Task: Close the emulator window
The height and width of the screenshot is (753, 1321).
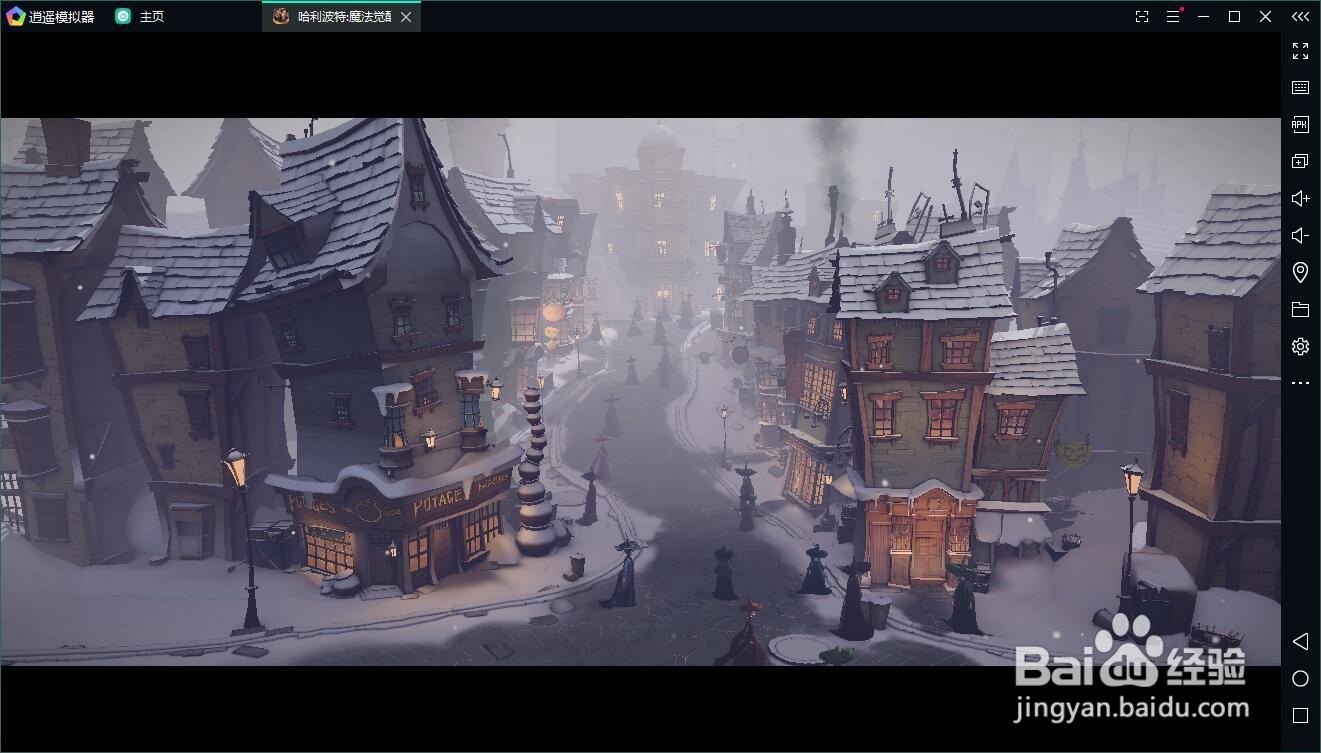Action: point(1265,17)
